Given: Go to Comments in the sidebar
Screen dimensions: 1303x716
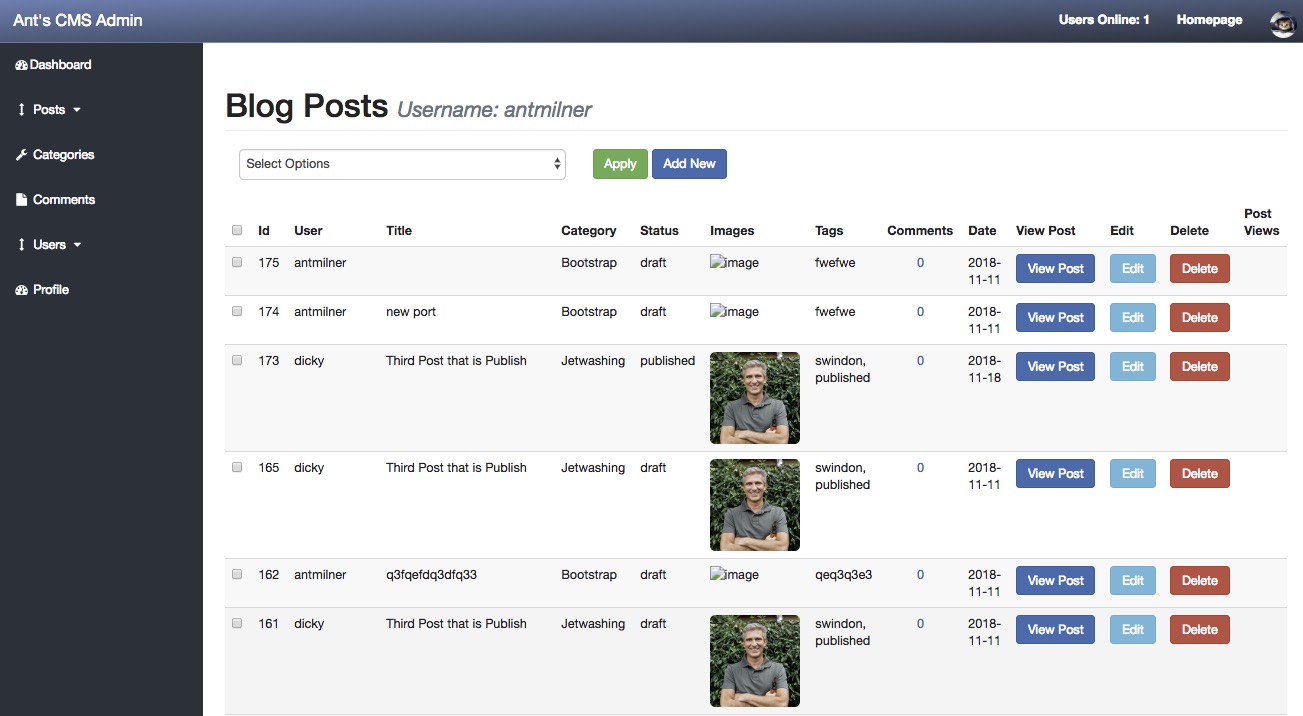Looking at the screenshot, I should click(64, 200).
